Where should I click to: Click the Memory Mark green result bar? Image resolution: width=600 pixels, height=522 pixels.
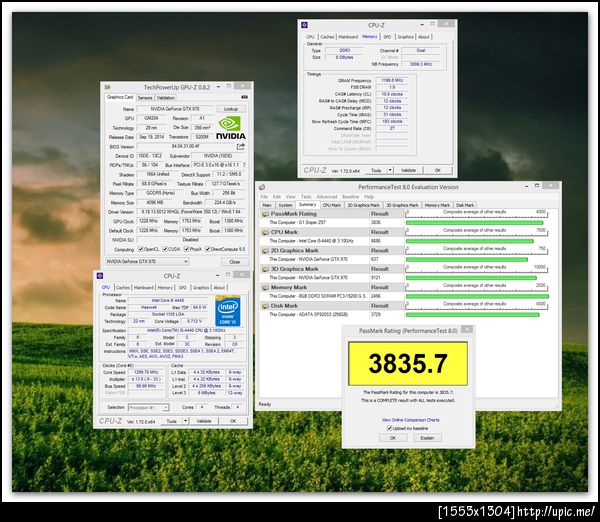pos(477,296)
